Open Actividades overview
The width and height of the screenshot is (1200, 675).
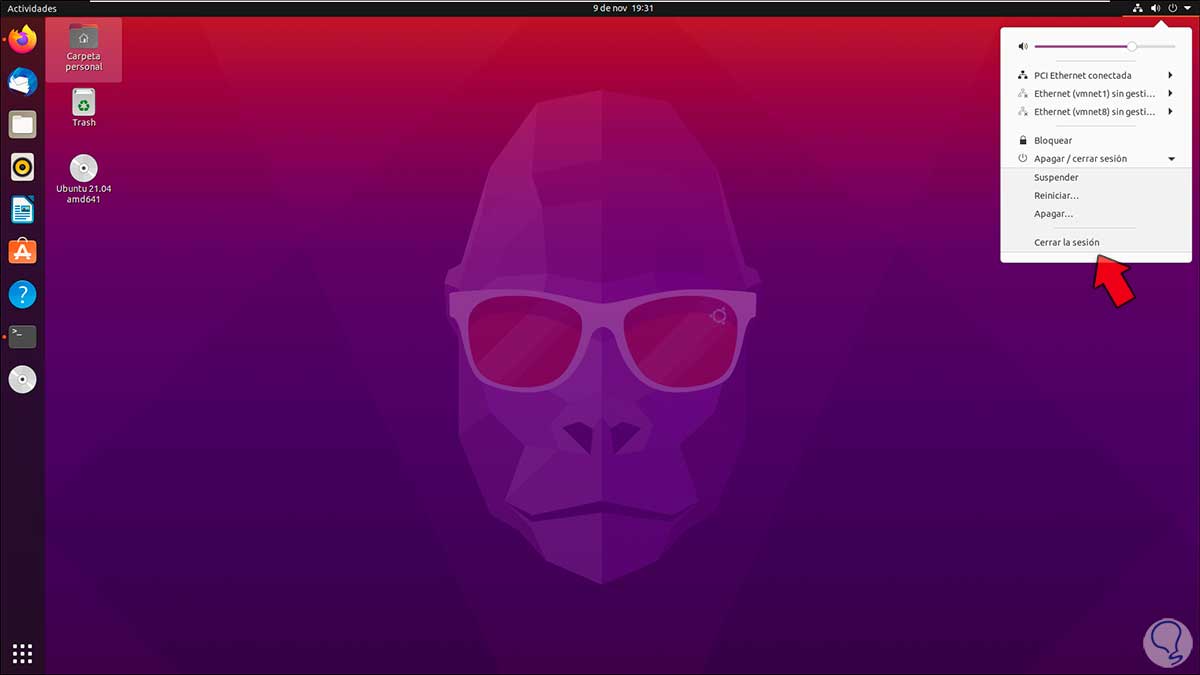32,8
